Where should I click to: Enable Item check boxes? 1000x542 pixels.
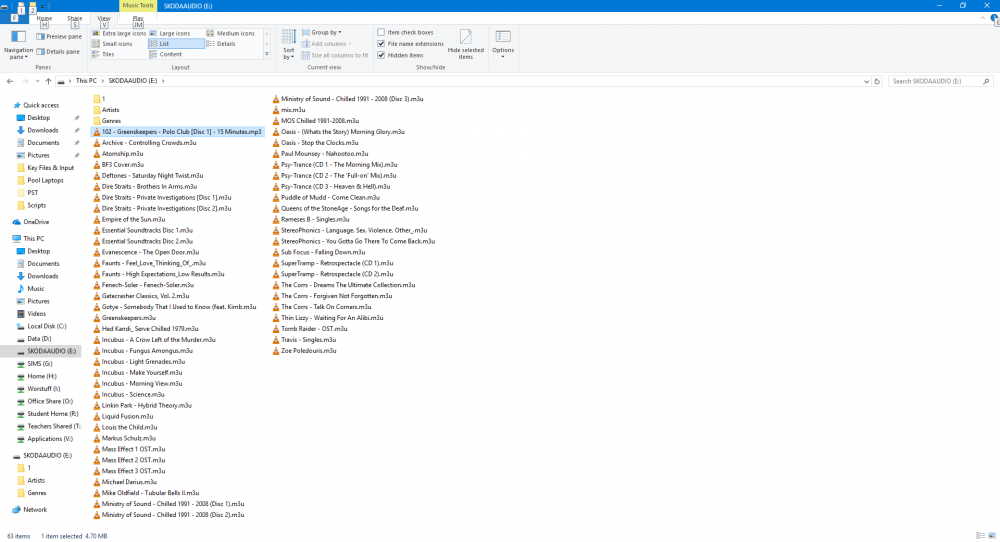(381, 33)
